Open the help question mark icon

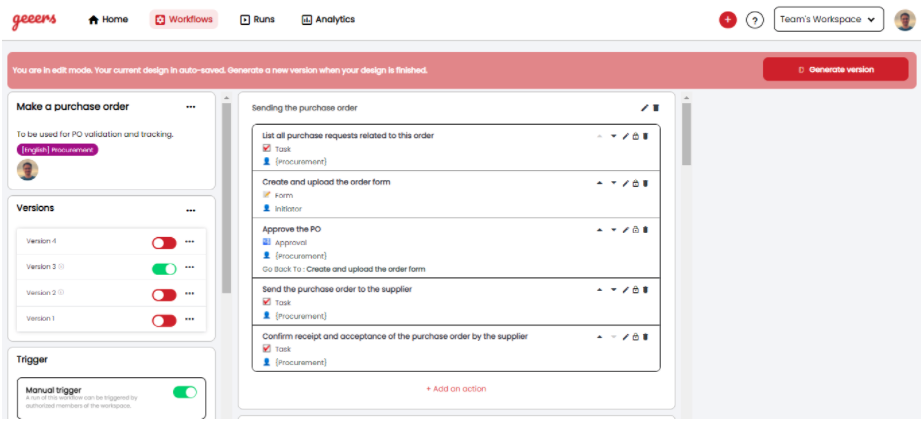pyautogui.click(x=755, y=20)
